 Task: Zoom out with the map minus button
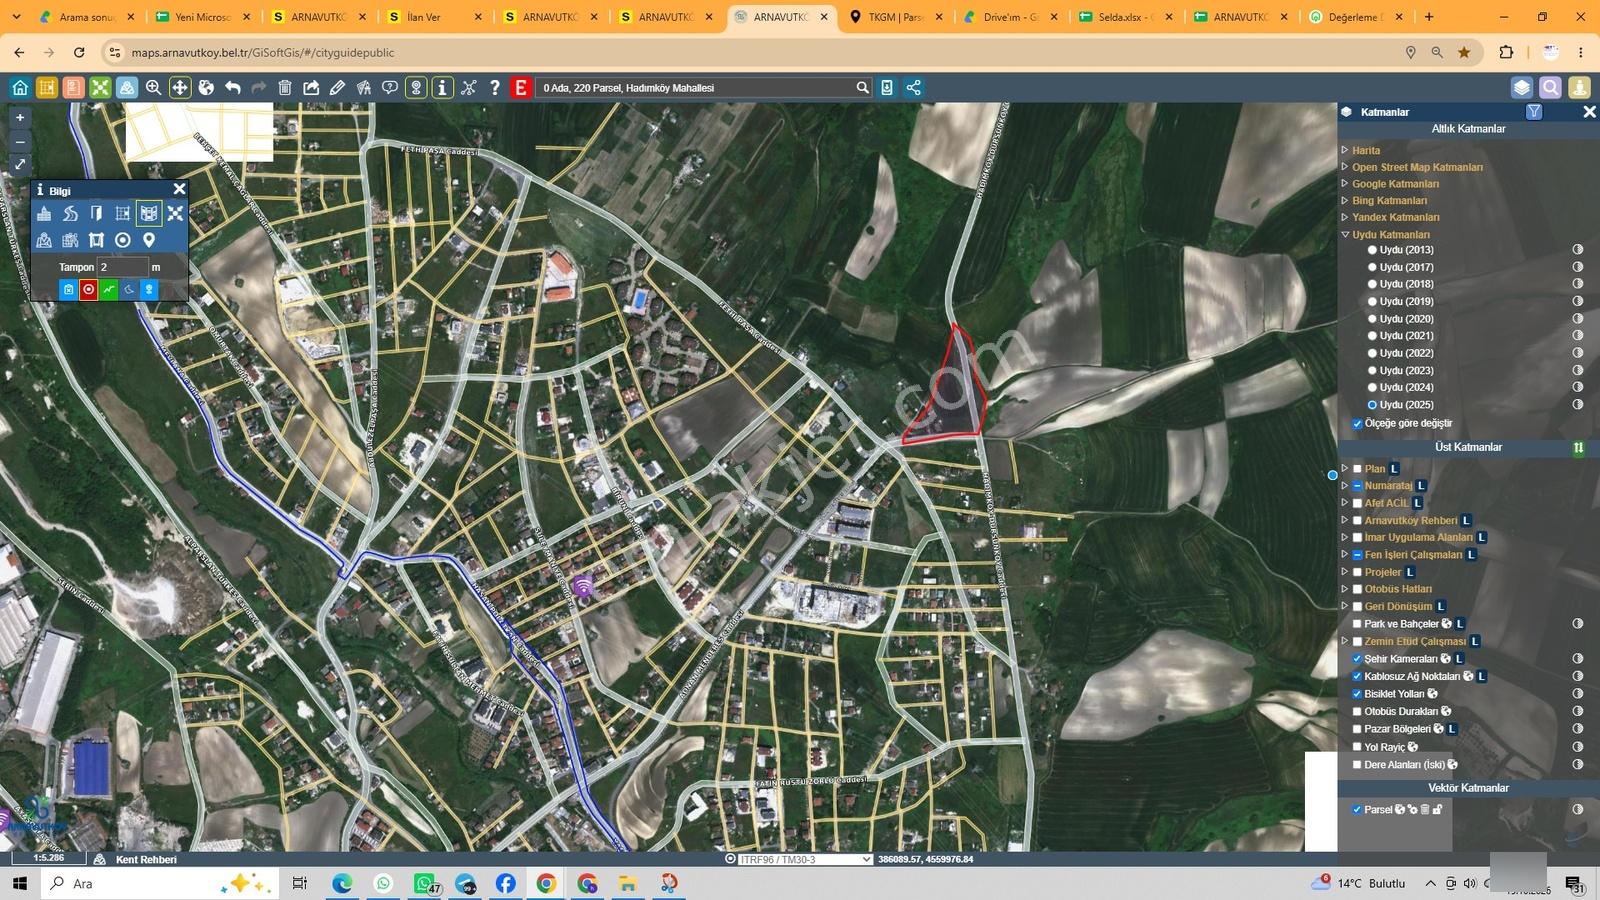20,141
